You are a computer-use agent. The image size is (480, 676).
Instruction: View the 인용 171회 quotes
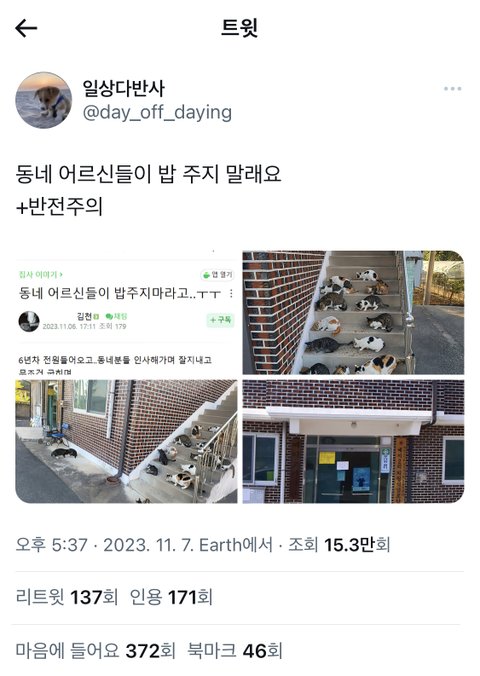171,598
